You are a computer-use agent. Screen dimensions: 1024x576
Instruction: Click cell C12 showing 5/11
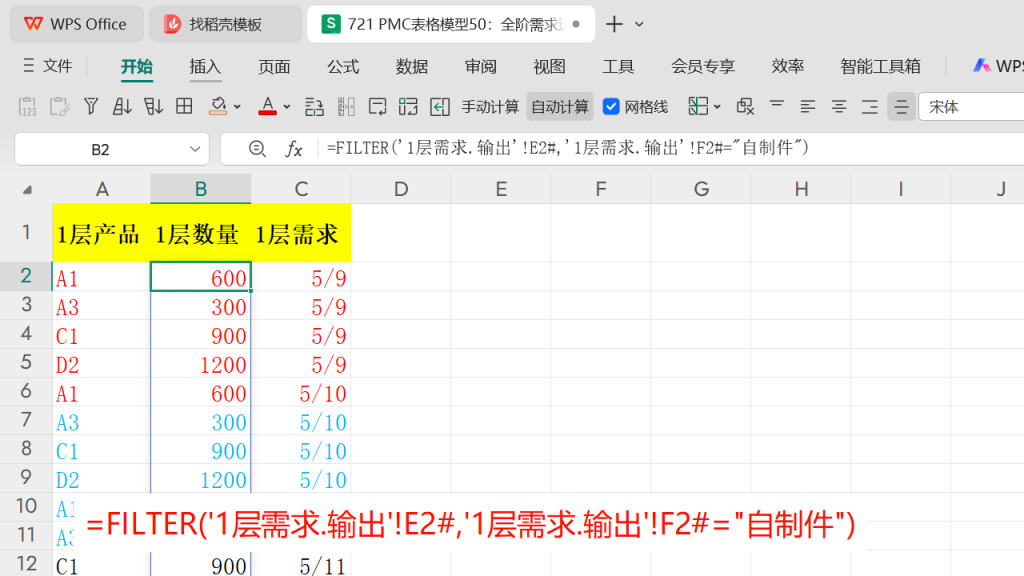[x=301, y=565]
